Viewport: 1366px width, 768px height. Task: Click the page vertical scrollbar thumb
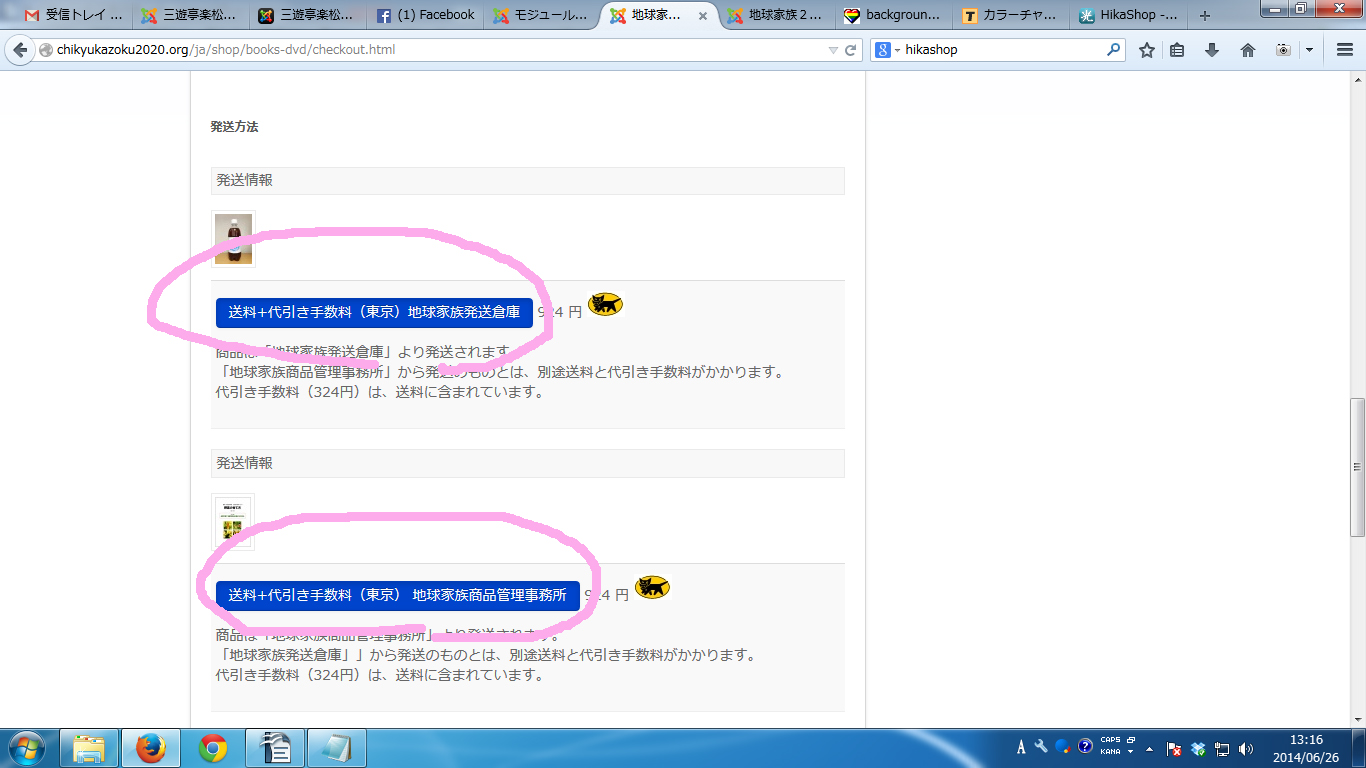pos(1357,467)
